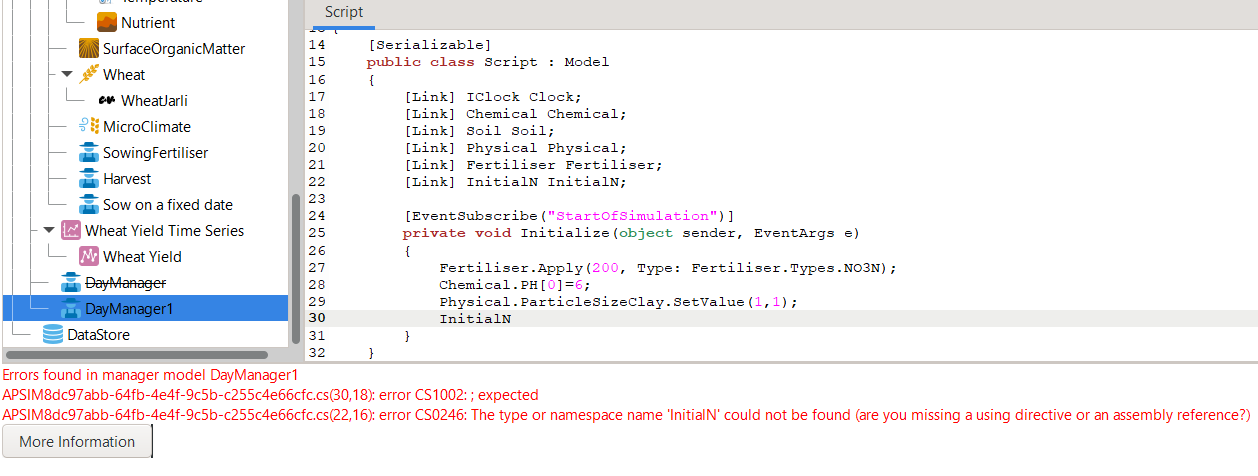This screenshot has width=1258, height=476.
Task: Click the Sow on a fixed date icon
Action: point(88,204)
